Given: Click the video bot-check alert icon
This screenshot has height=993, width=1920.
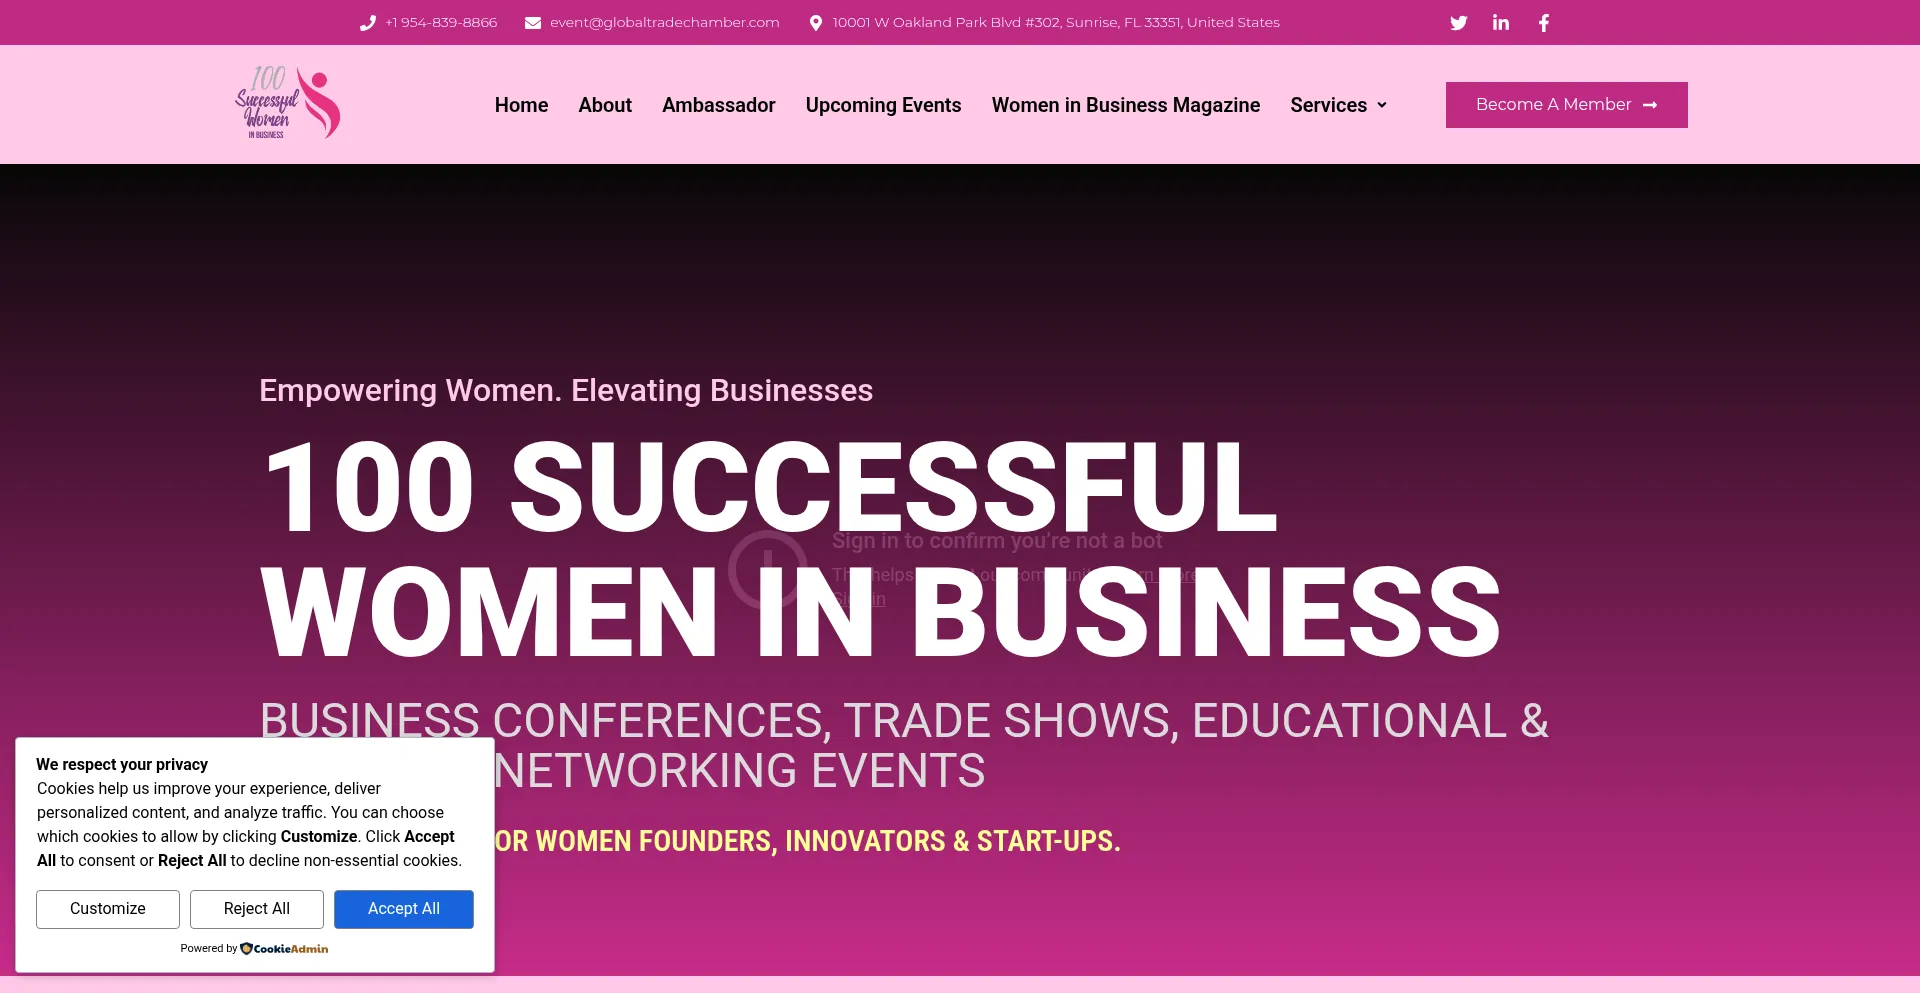Looking at the screenshot, I should click(767, 570).
